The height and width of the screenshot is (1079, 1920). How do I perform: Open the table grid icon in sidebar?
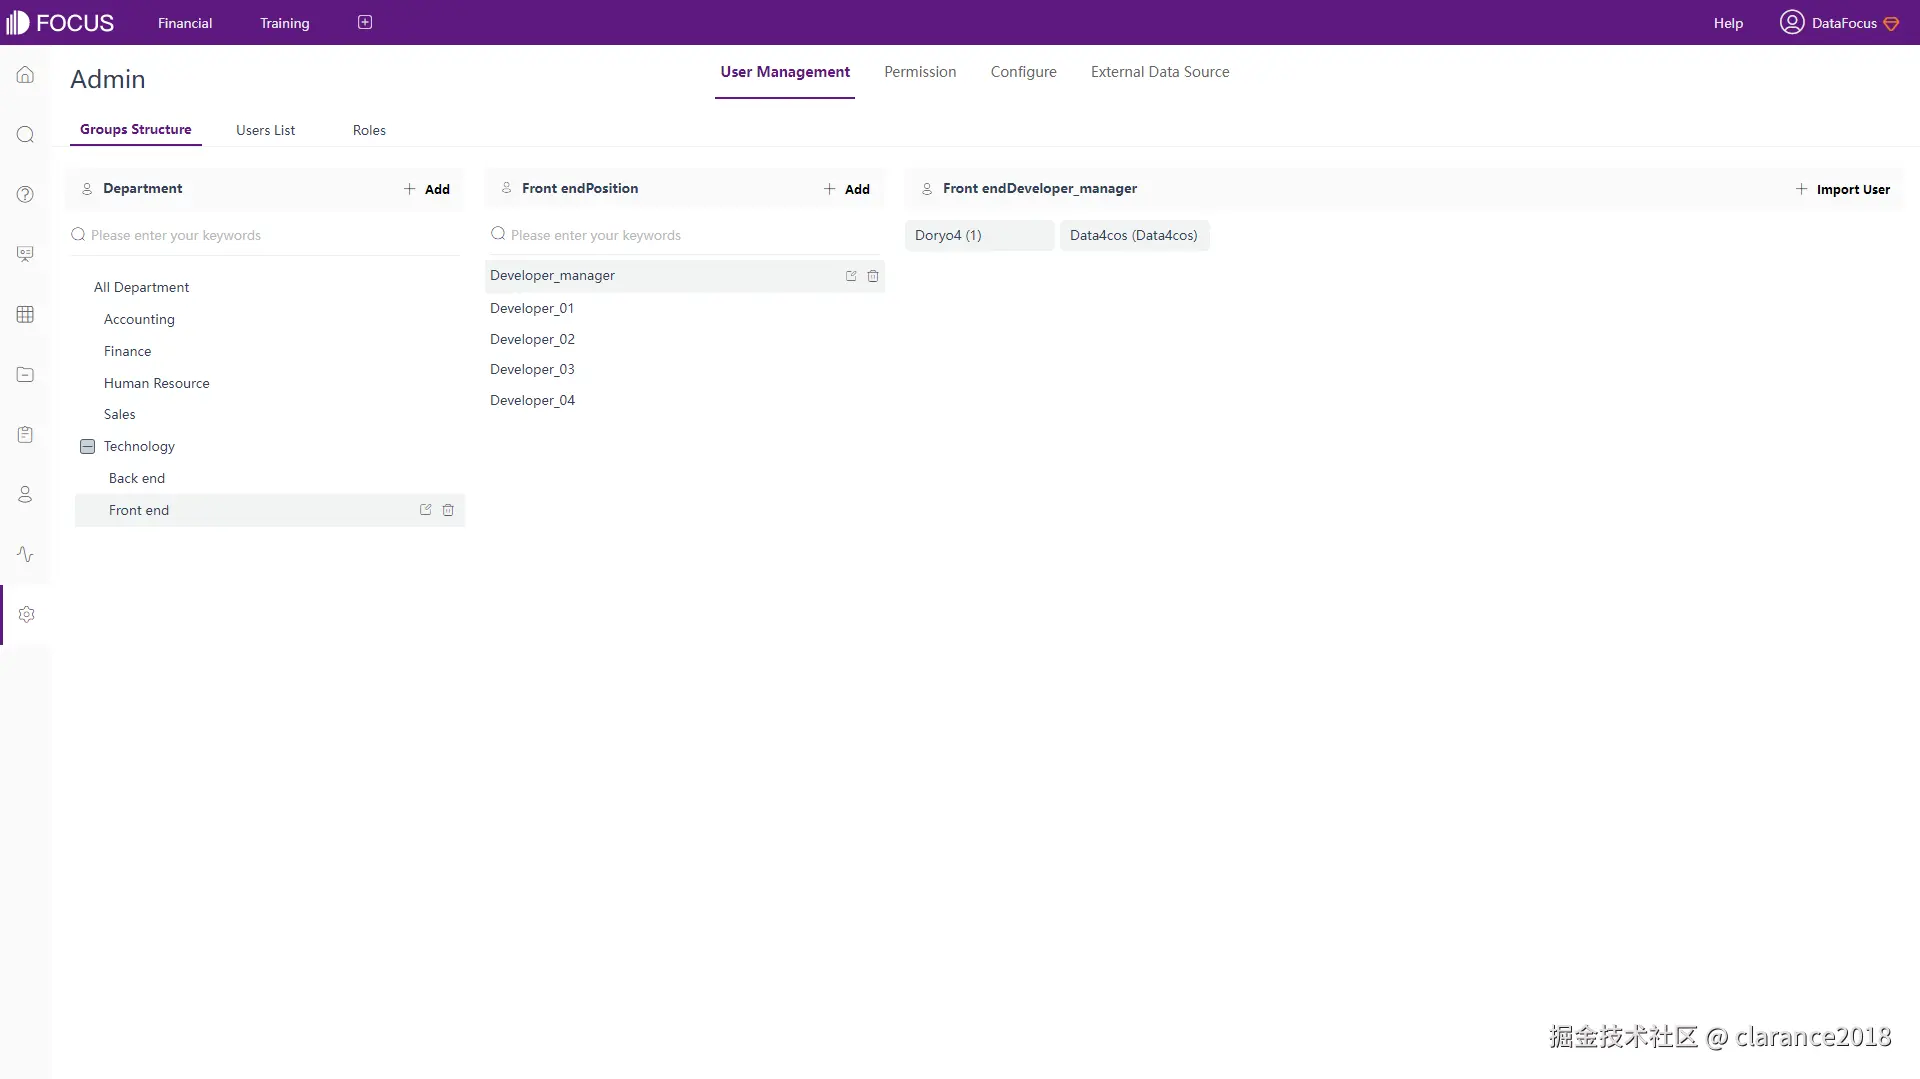[x=25, y=314]
